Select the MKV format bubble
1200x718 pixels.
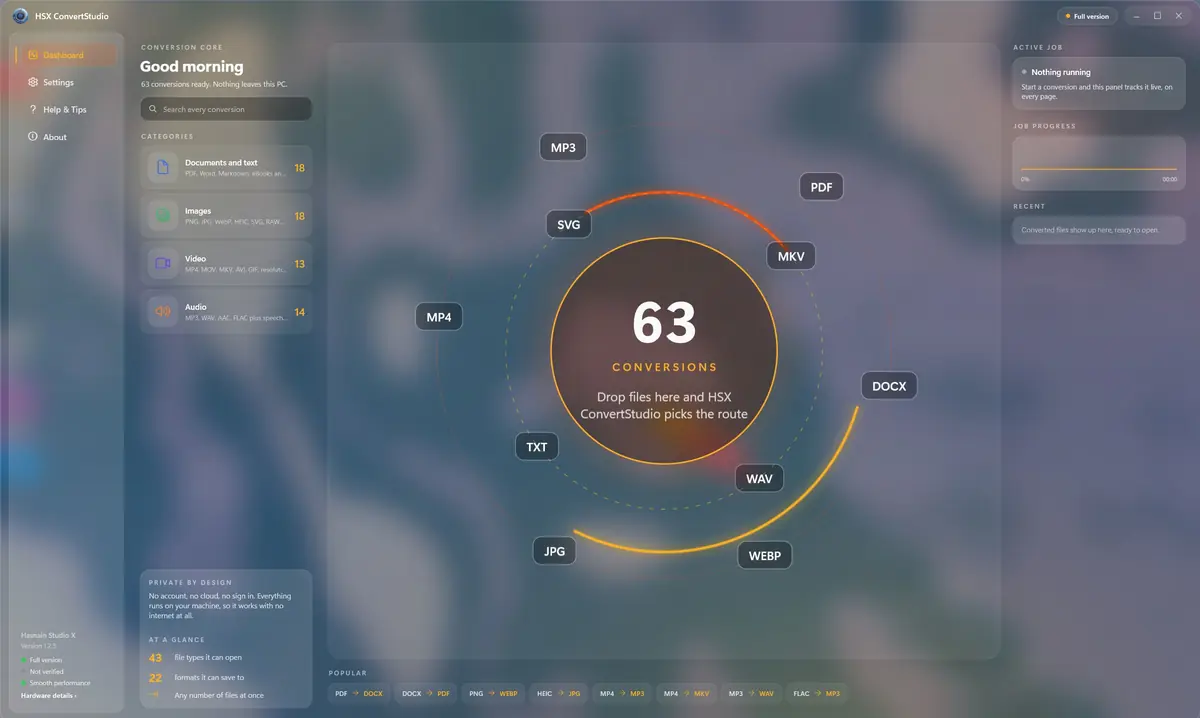click(x=791, y=256)
